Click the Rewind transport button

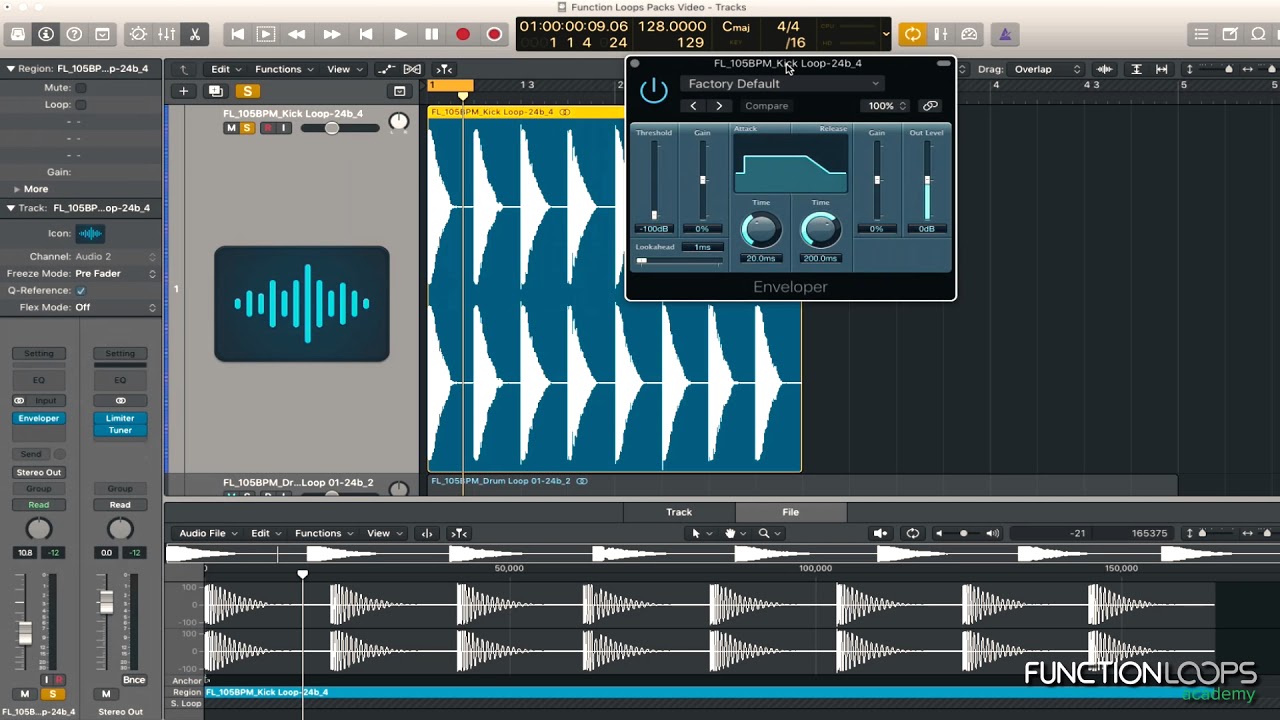[x=297, y=34]
